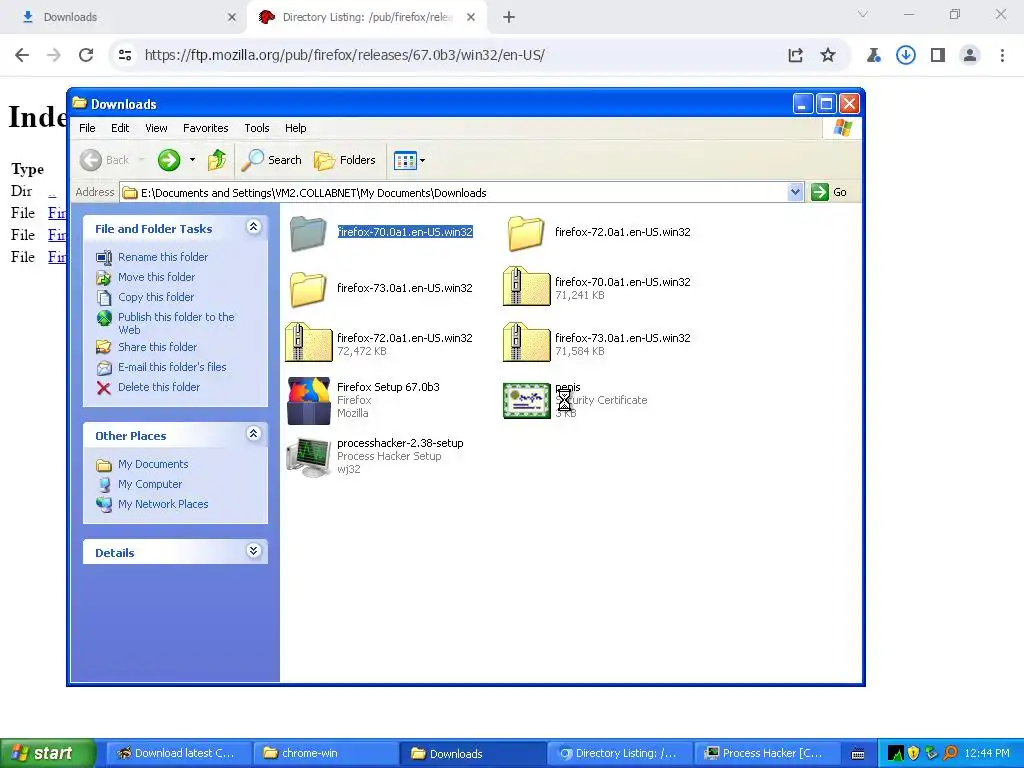Toggle the Folders pane button

(345, 160)
